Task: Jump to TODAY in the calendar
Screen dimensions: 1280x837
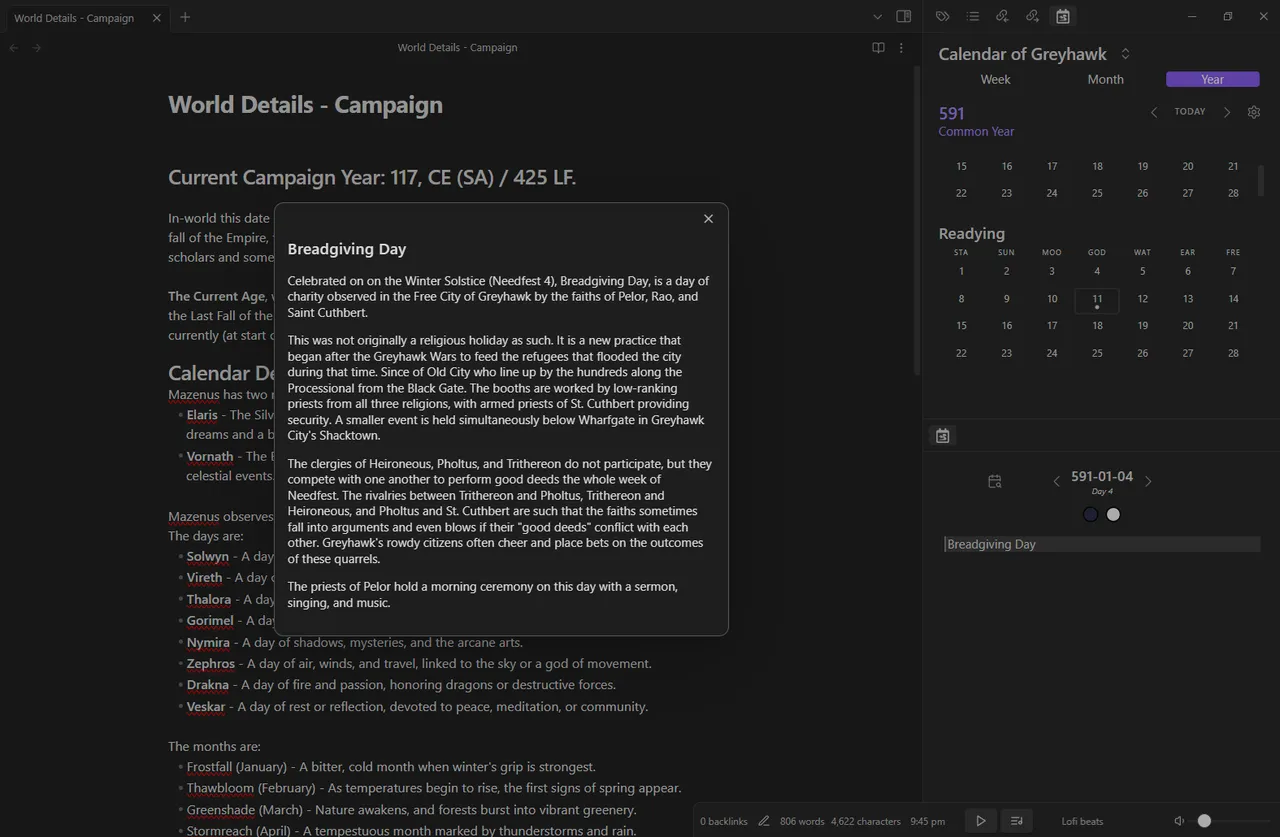Action: point(1190,112)
